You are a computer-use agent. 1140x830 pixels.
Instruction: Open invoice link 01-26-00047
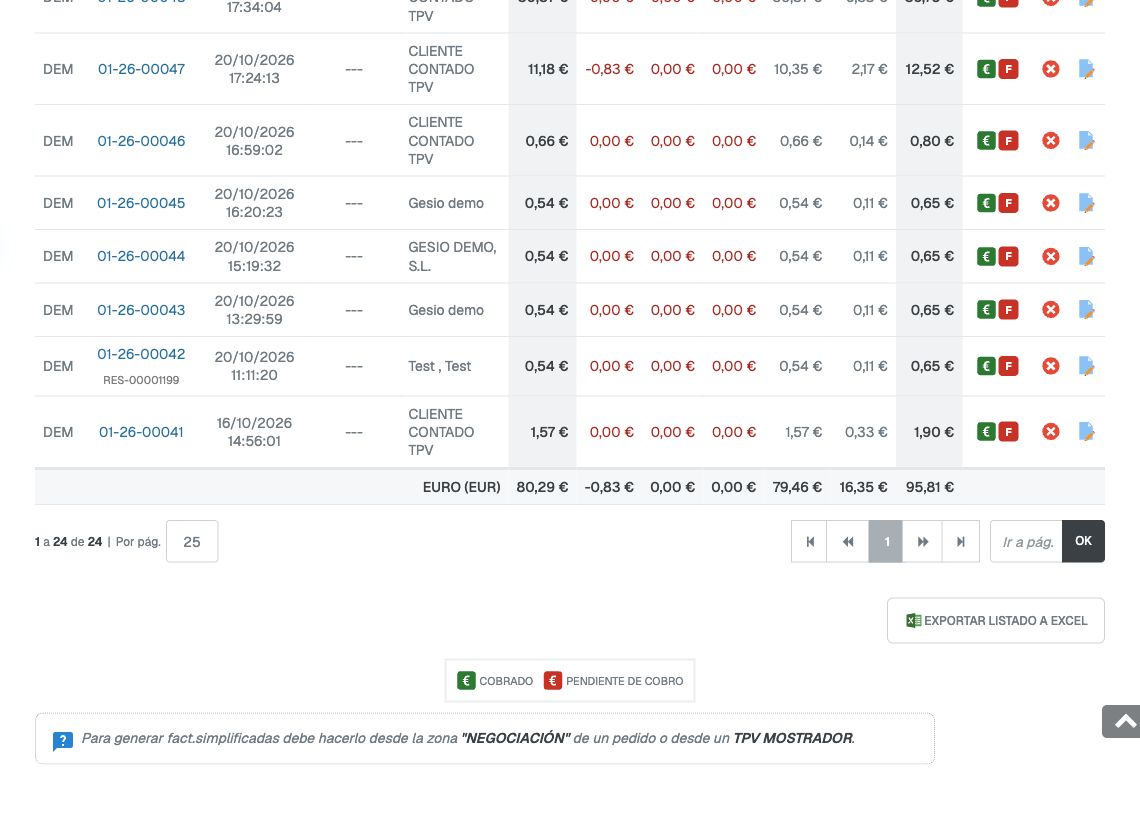click(141, 69)
